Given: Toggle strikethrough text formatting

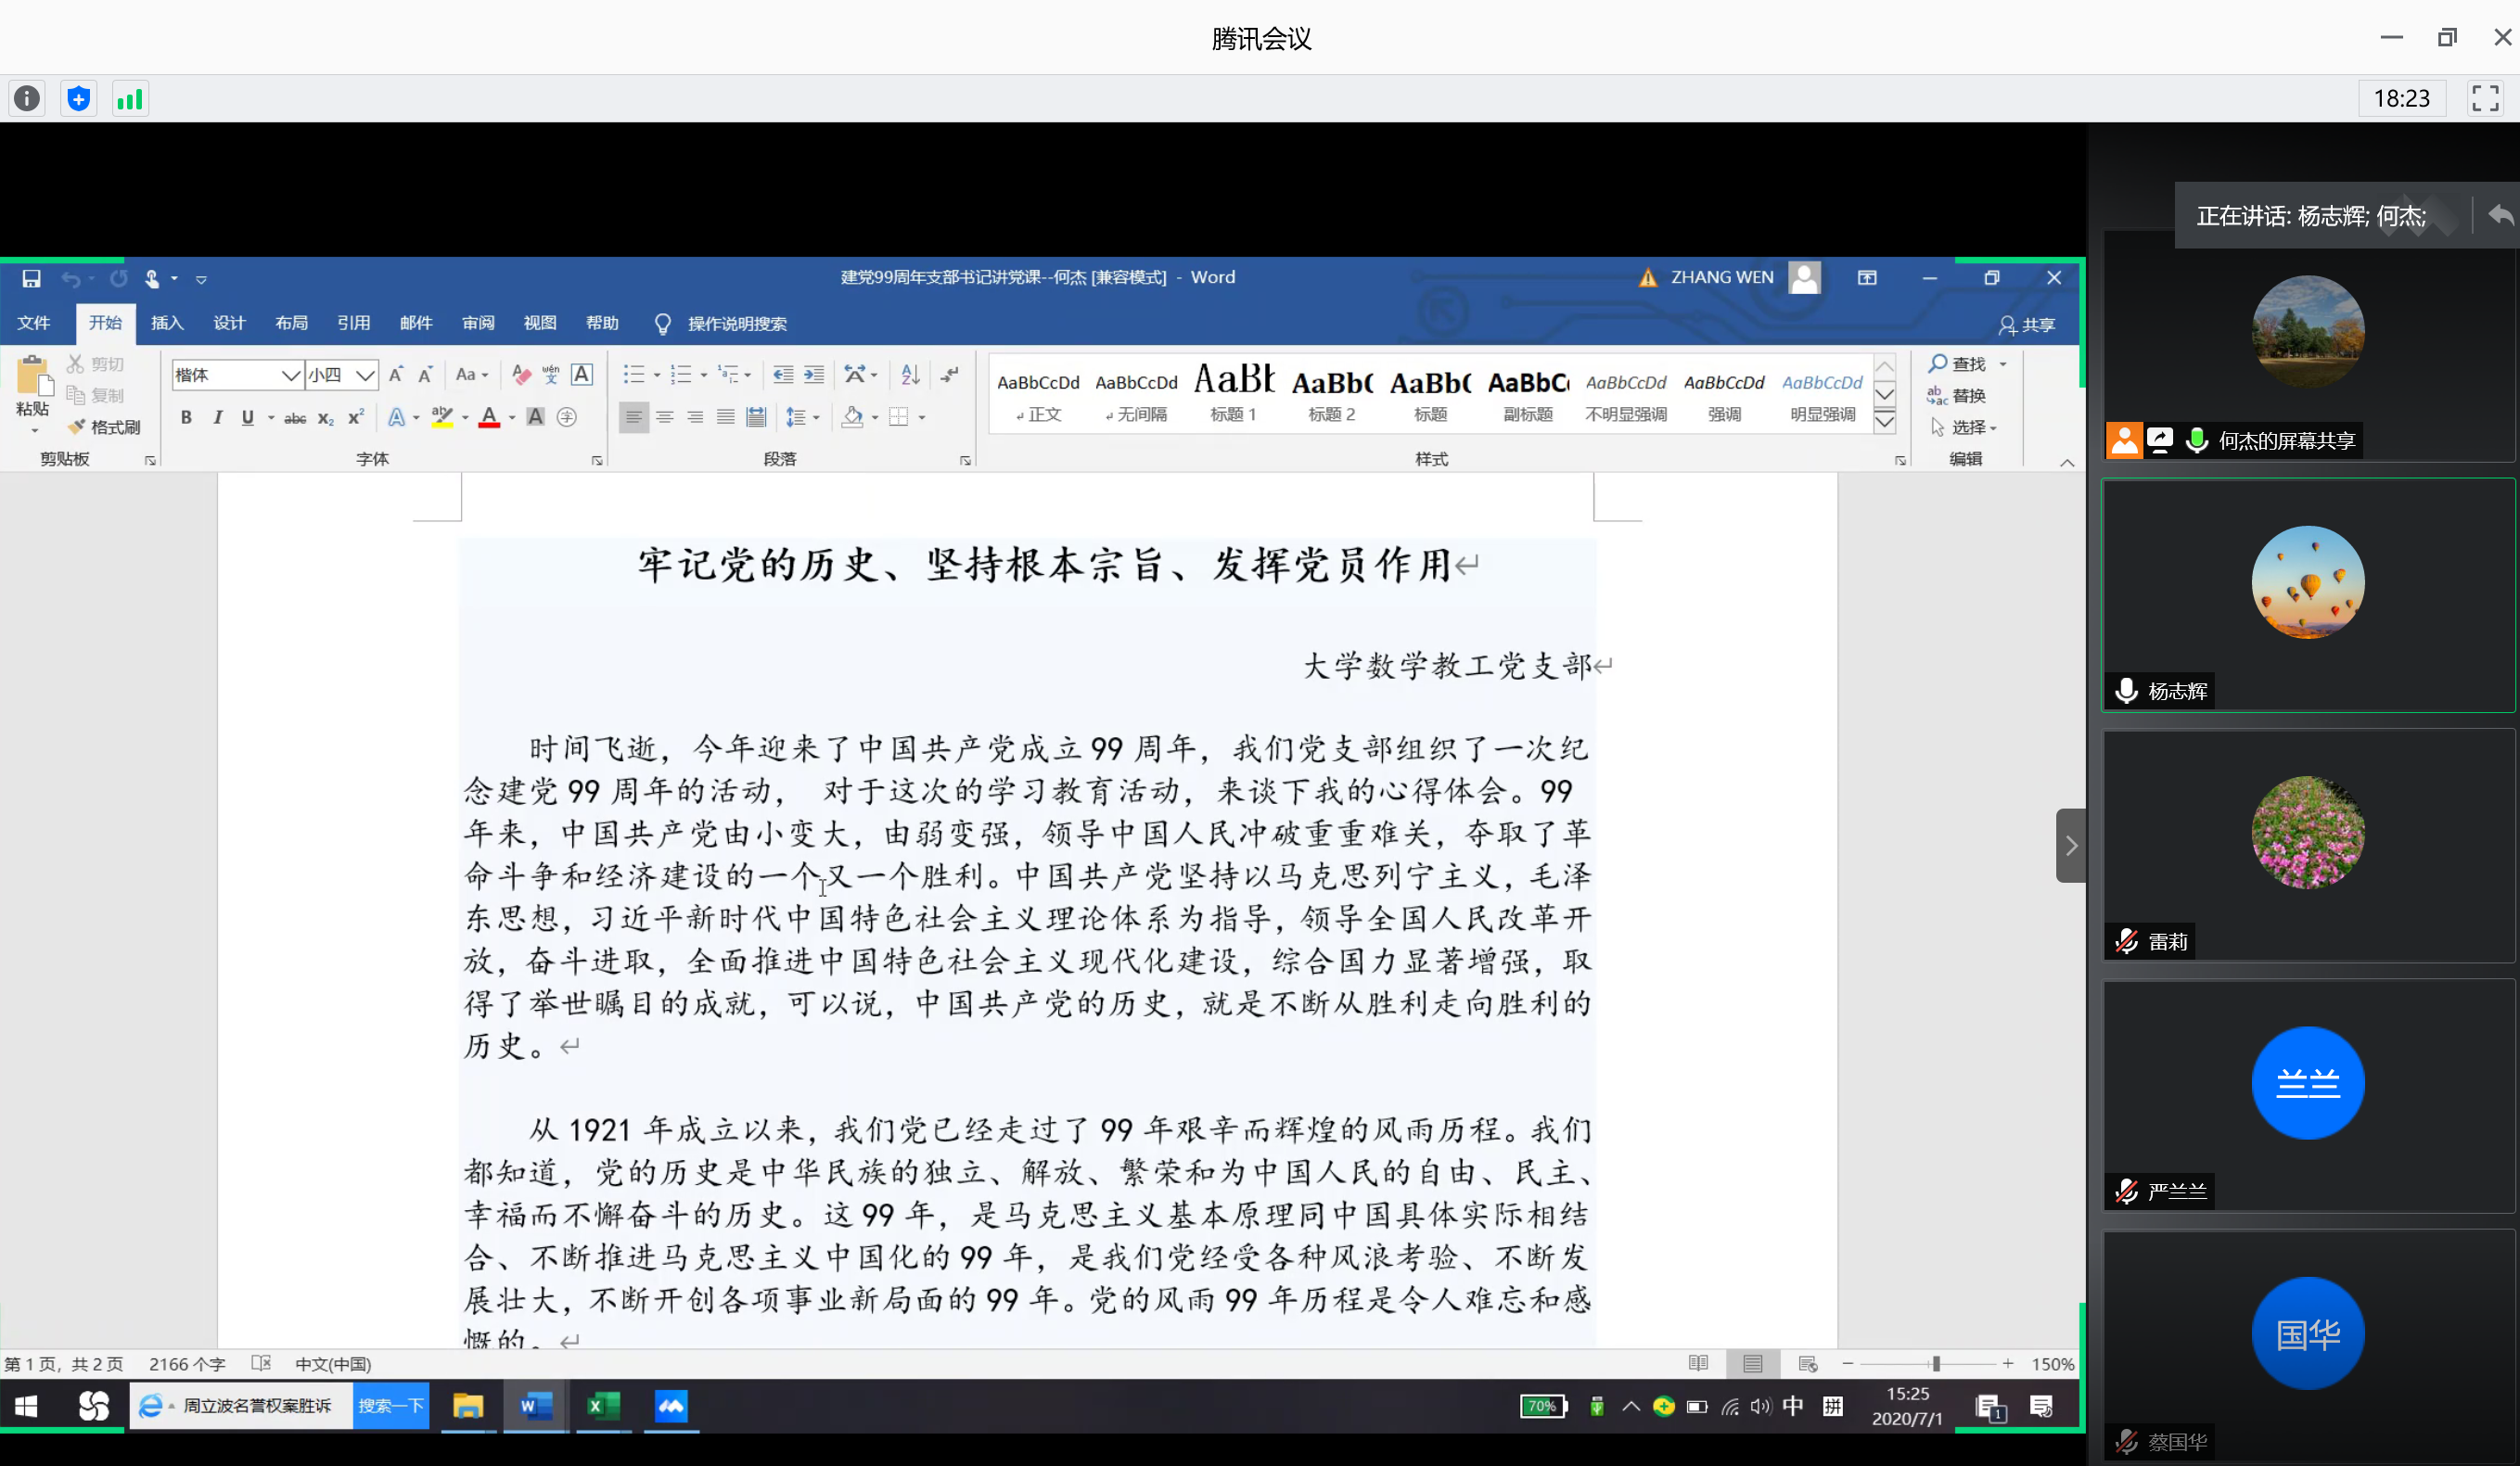Looking at the screenshot, I should [295, 418].
